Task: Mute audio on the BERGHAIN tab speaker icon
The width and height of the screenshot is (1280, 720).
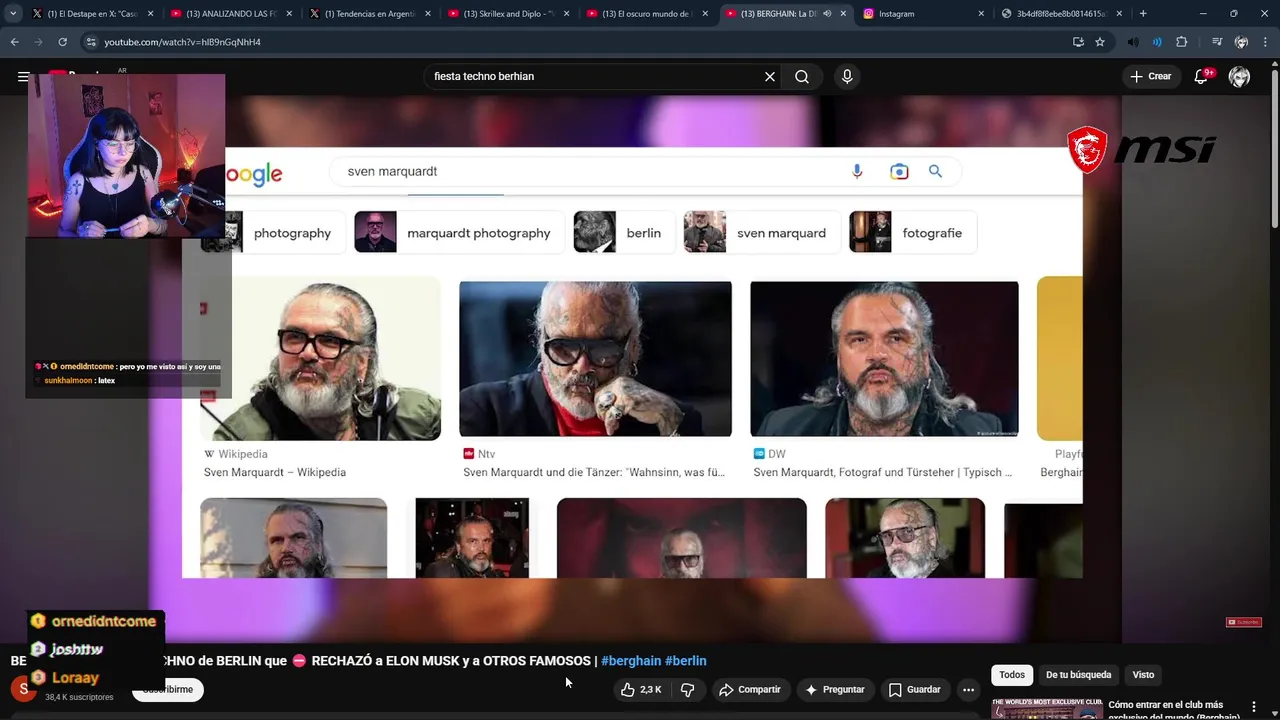Action: click(x=827, y=14)
